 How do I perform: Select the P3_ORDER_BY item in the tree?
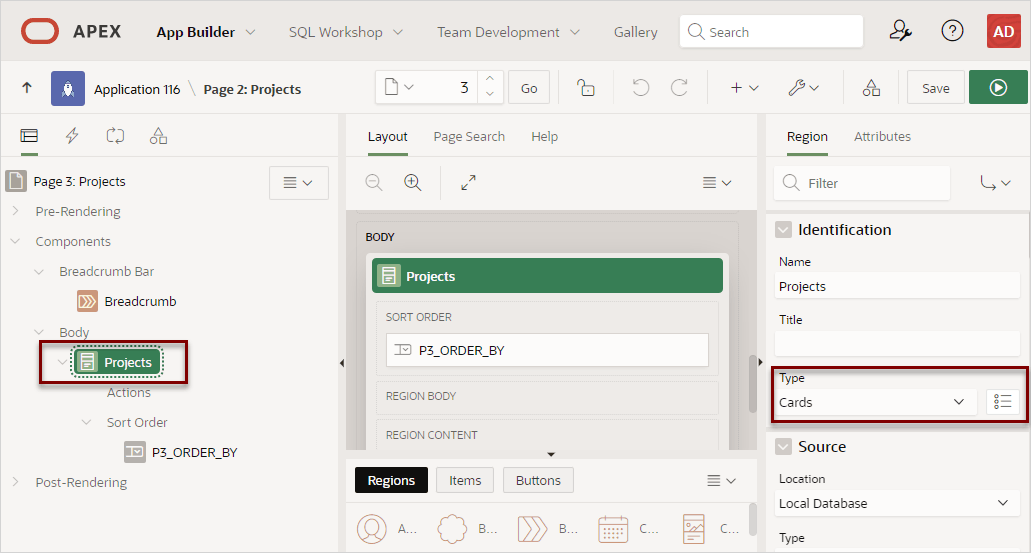tap(181, 452)
